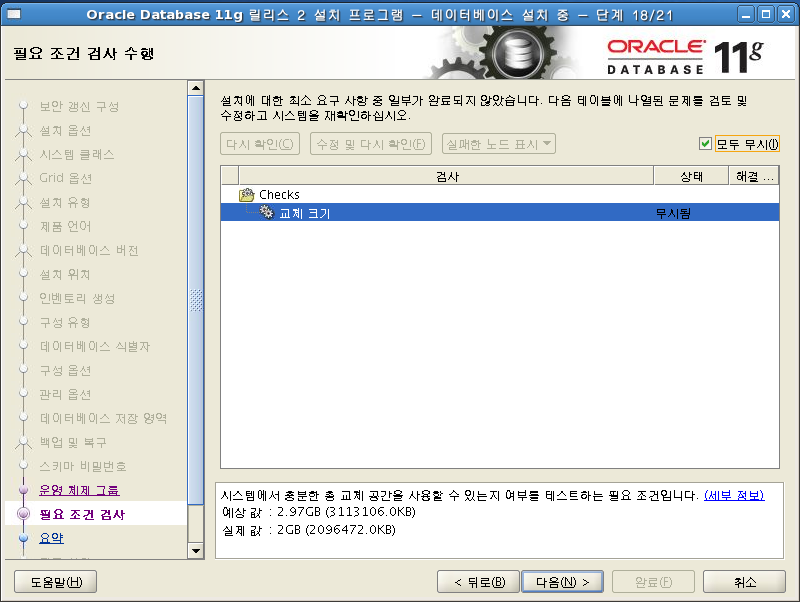Open the 세부 정보 link

tap(734, 495)
